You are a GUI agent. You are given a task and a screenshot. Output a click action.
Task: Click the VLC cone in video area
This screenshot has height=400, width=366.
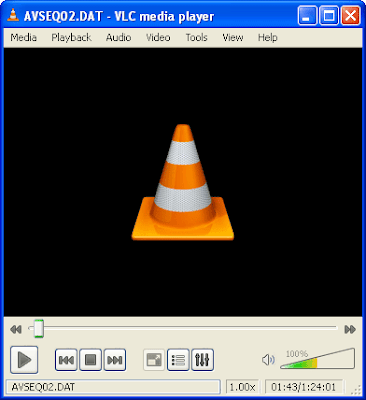pos(183,182)
